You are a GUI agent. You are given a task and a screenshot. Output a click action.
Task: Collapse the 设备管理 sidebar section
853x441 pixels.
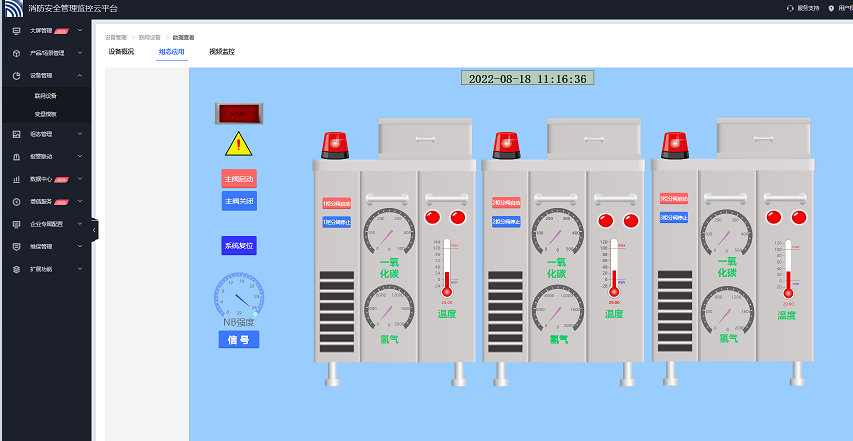click(80, 75)
